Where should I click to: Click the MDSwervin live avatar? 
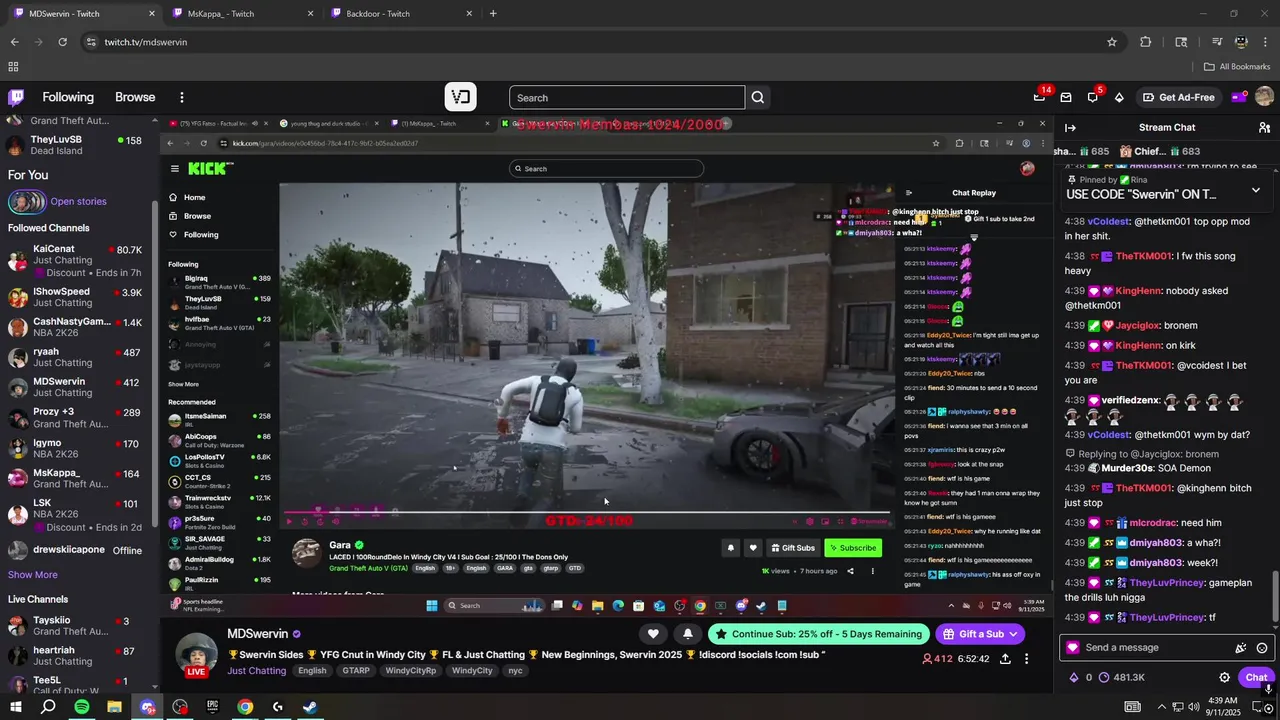point(197,656)
